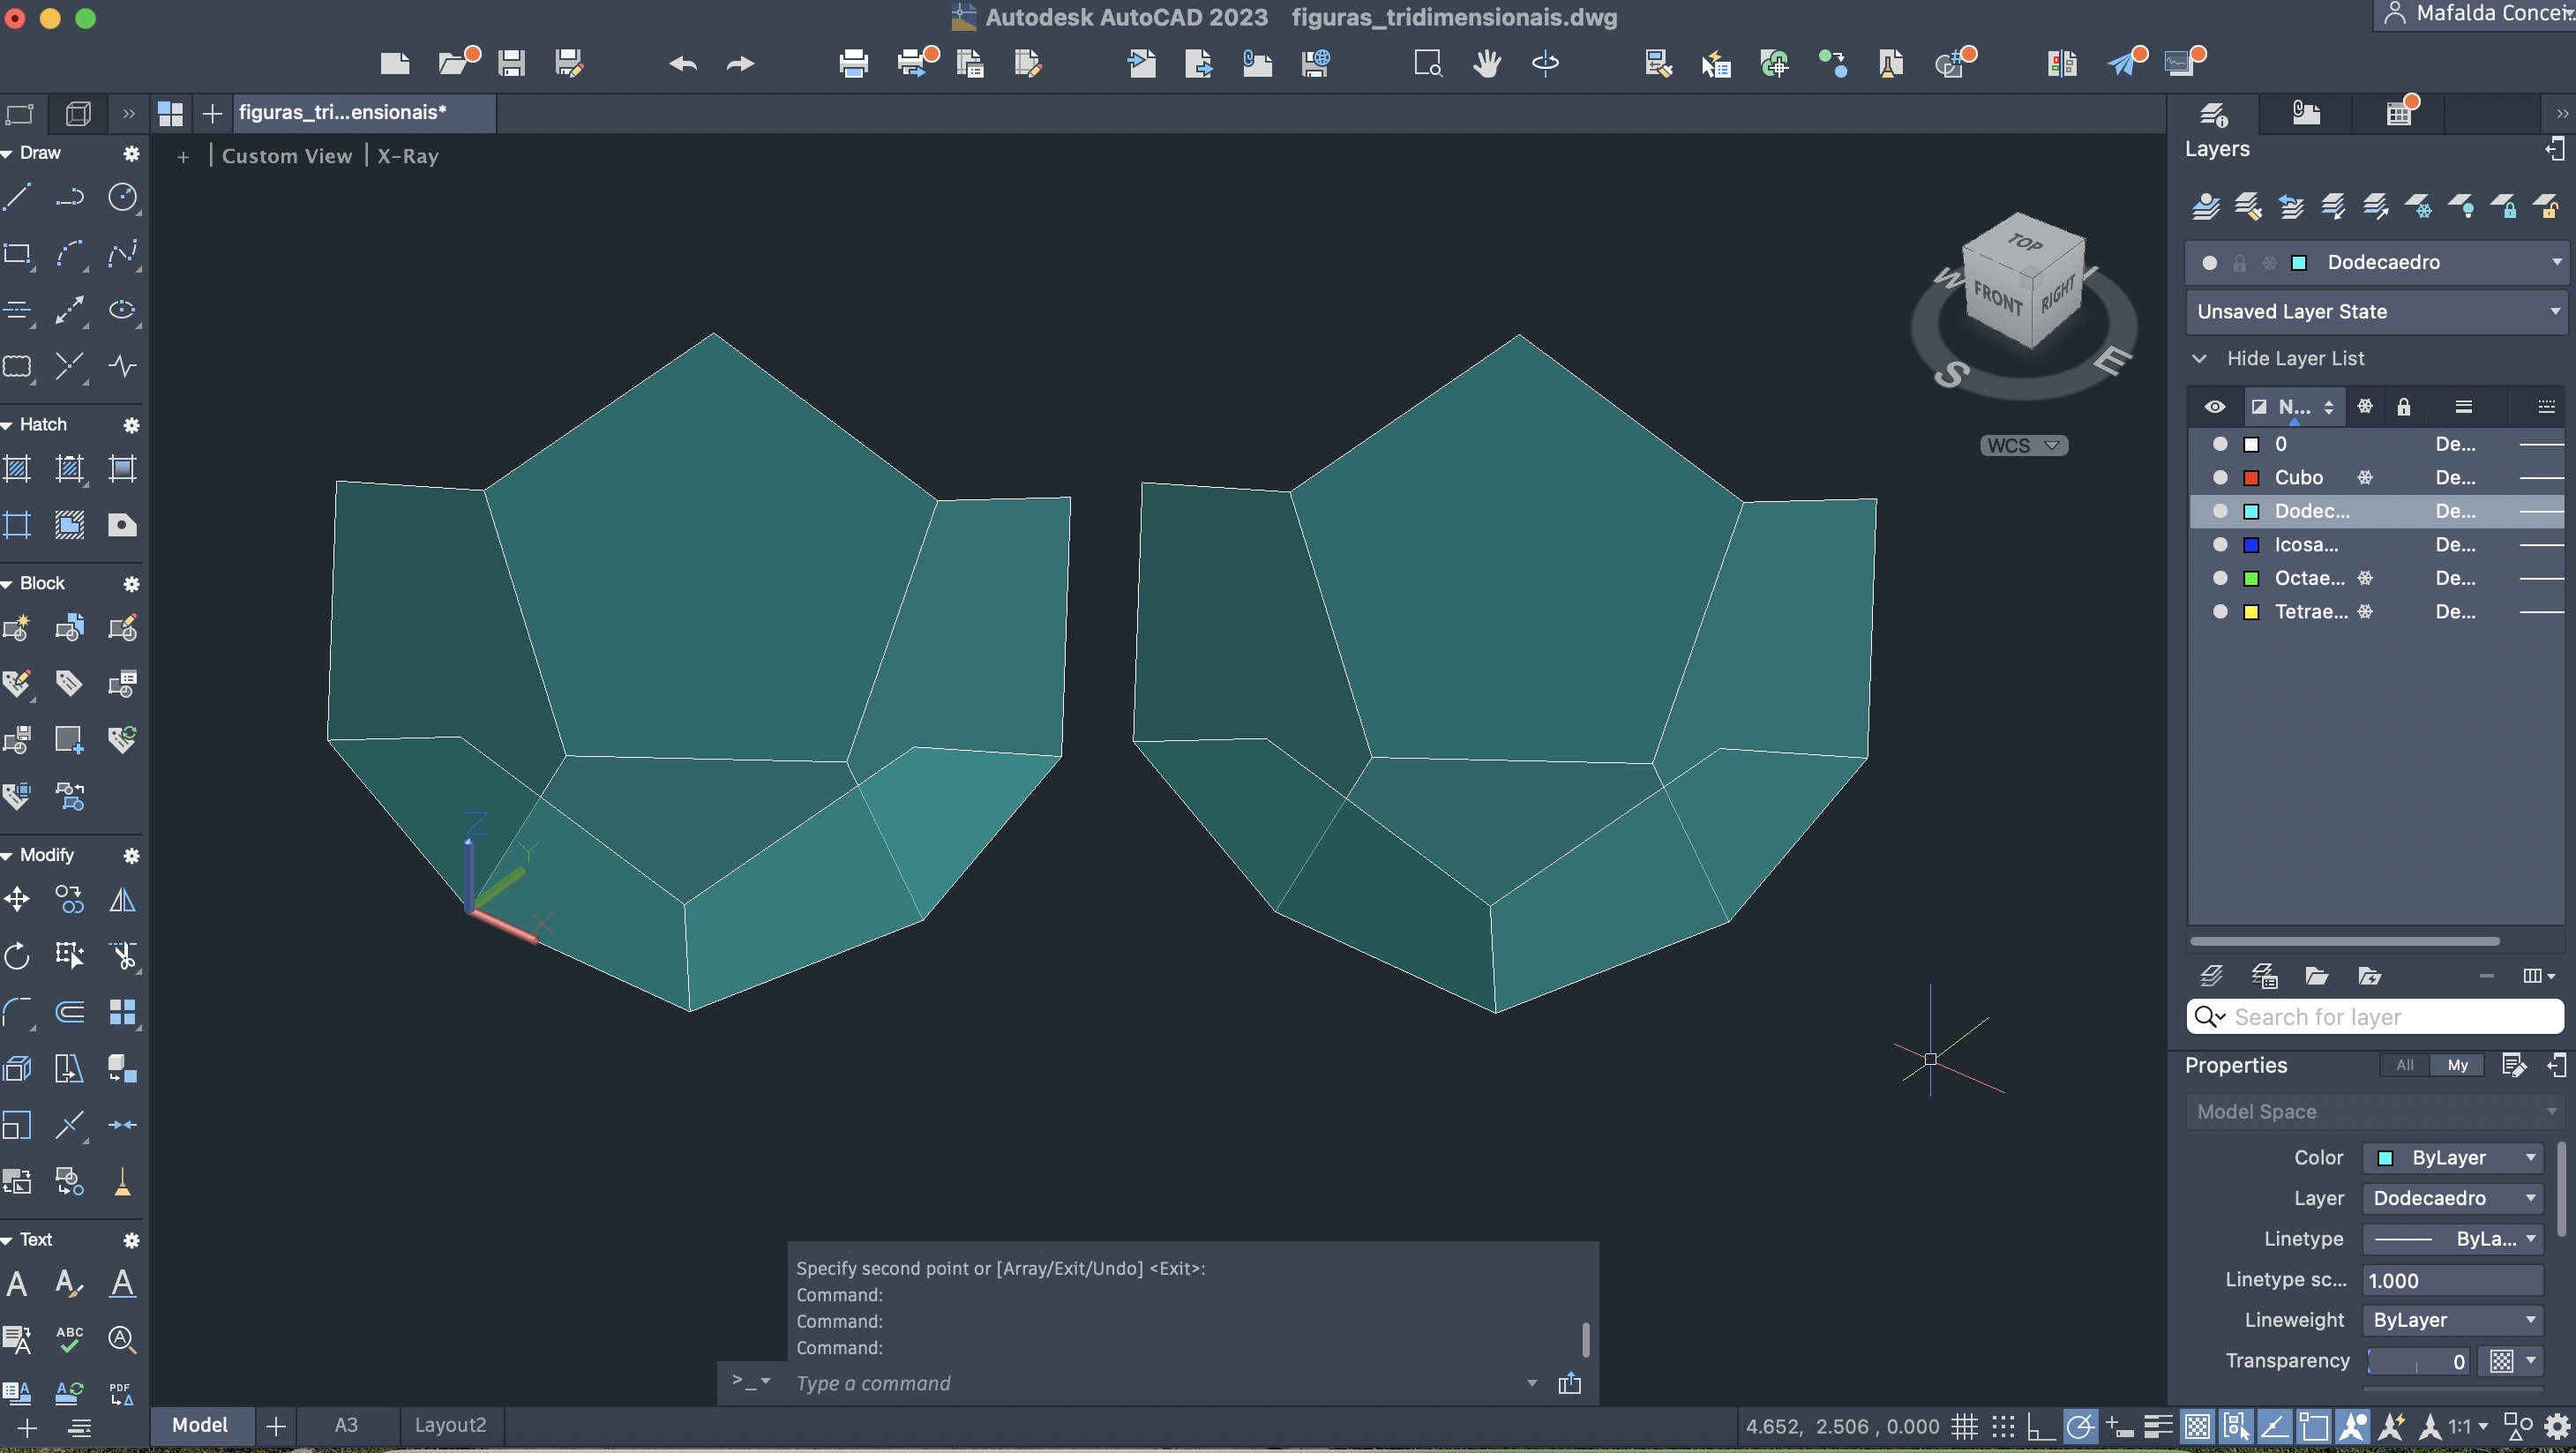Toggle visibility of the Icosa layer
This screenshot has width=2576, height=1453.
tap(2220, 545)
